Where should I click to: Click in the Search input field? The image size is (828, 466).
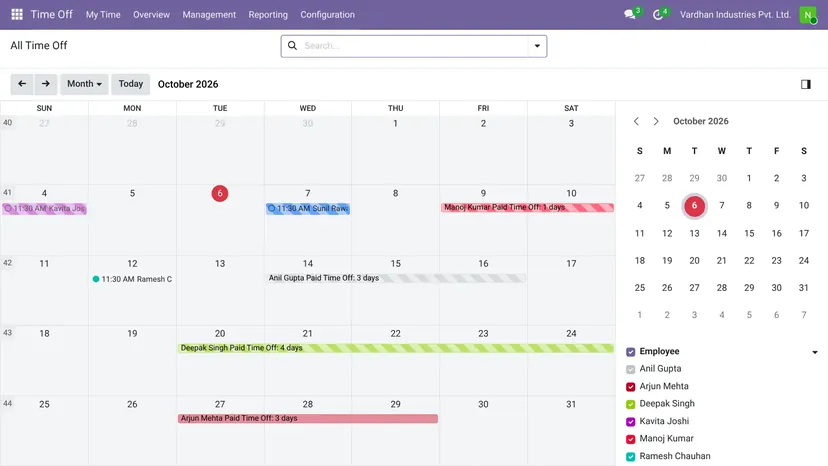pos(415,46)
